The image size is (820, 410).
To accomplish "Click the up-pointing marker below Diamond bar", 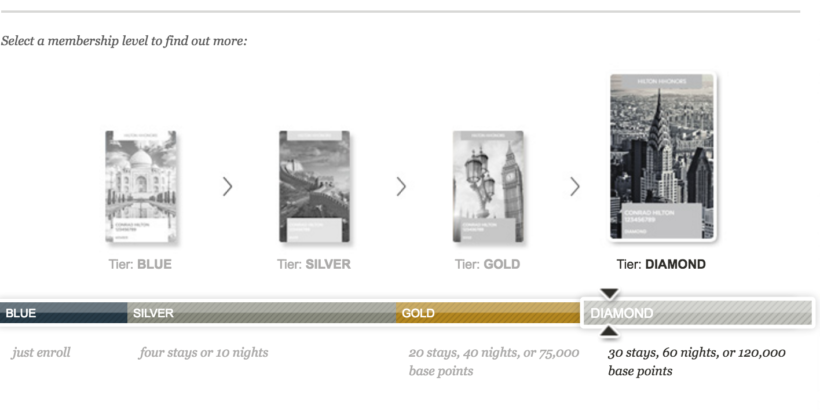I will pos(609,332).
